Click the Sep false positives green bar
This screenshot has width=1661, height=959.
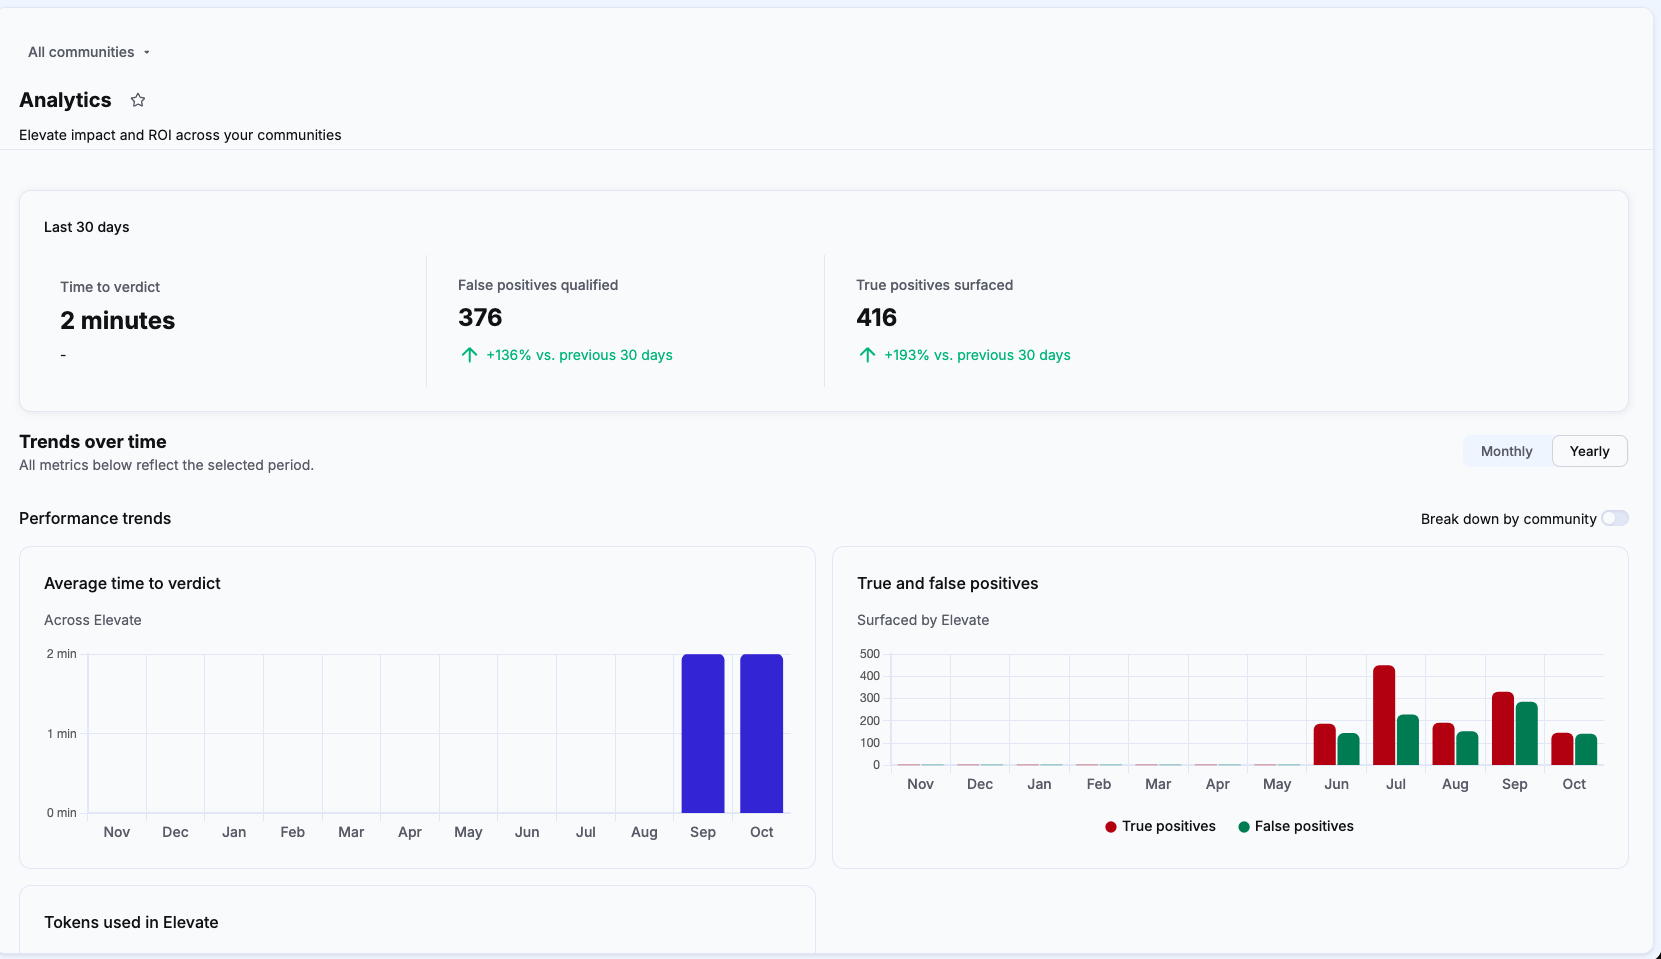(1527, 733)
